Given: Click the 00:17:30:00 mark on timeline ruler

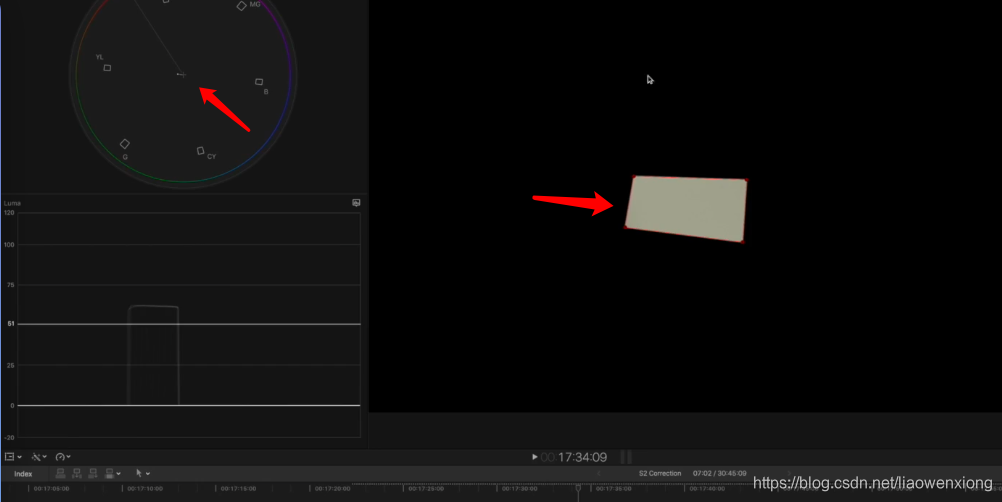Looking at the screenshot, I should 520,489.
